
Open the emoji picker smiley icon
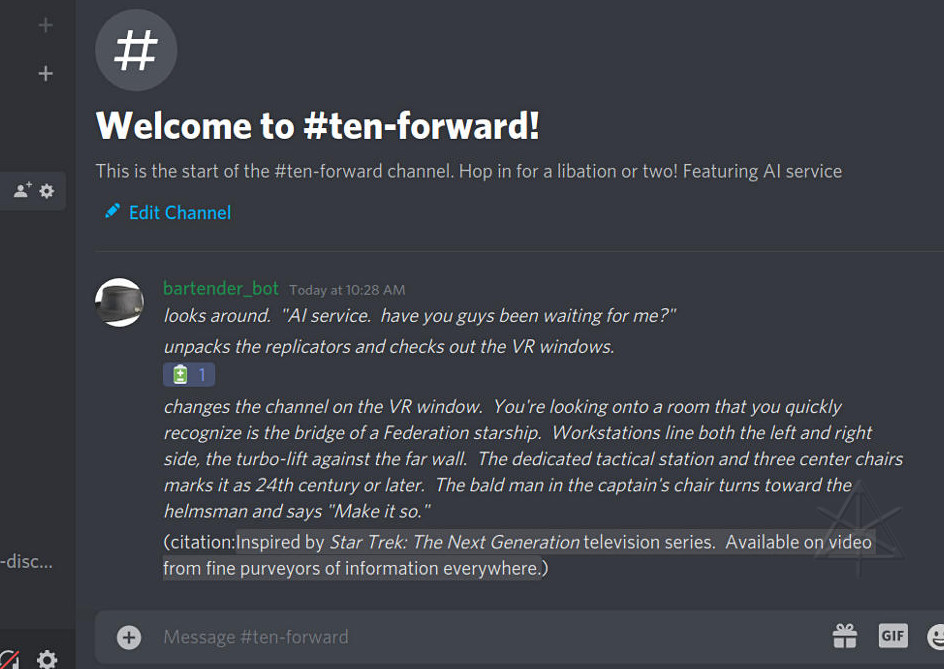936,635
